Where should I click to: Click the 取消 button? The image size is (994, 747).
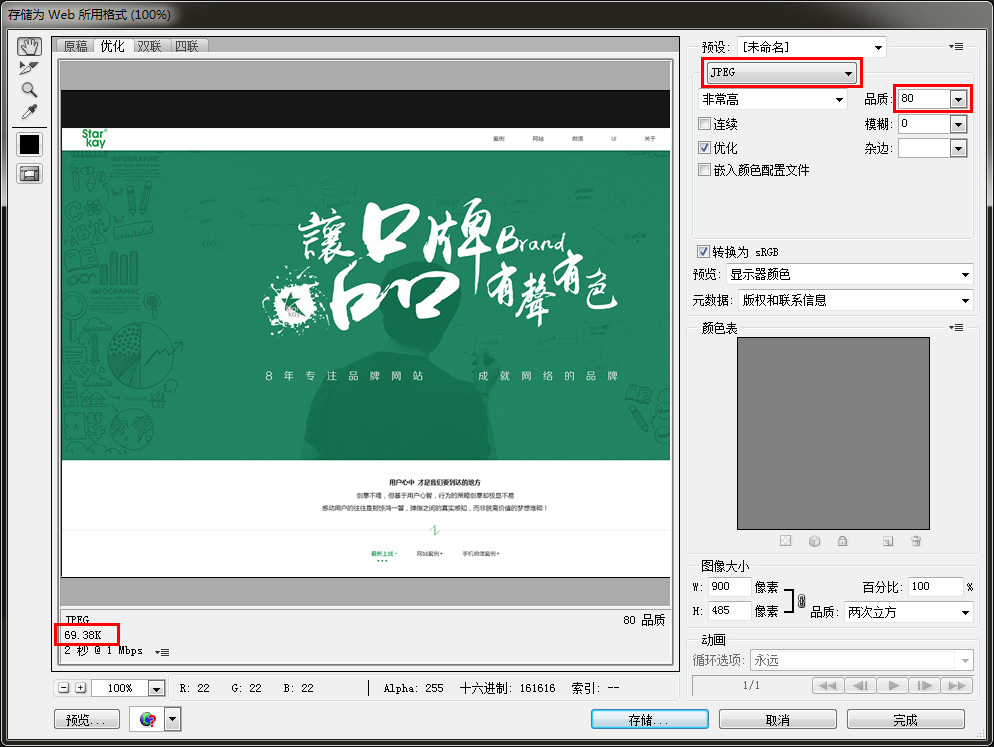tap(778, 720)
